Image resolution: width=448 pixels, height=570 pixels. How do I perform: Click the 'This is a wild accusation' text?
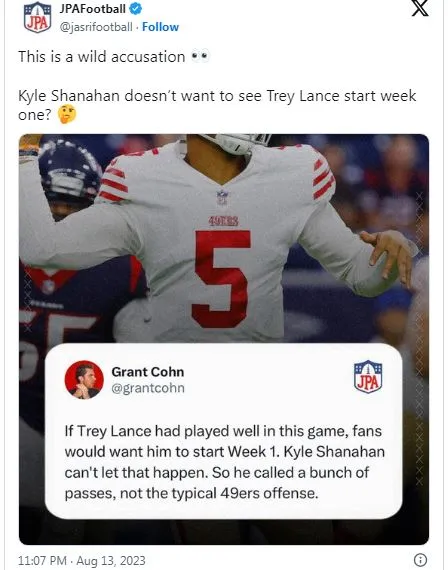click(102, 57)
